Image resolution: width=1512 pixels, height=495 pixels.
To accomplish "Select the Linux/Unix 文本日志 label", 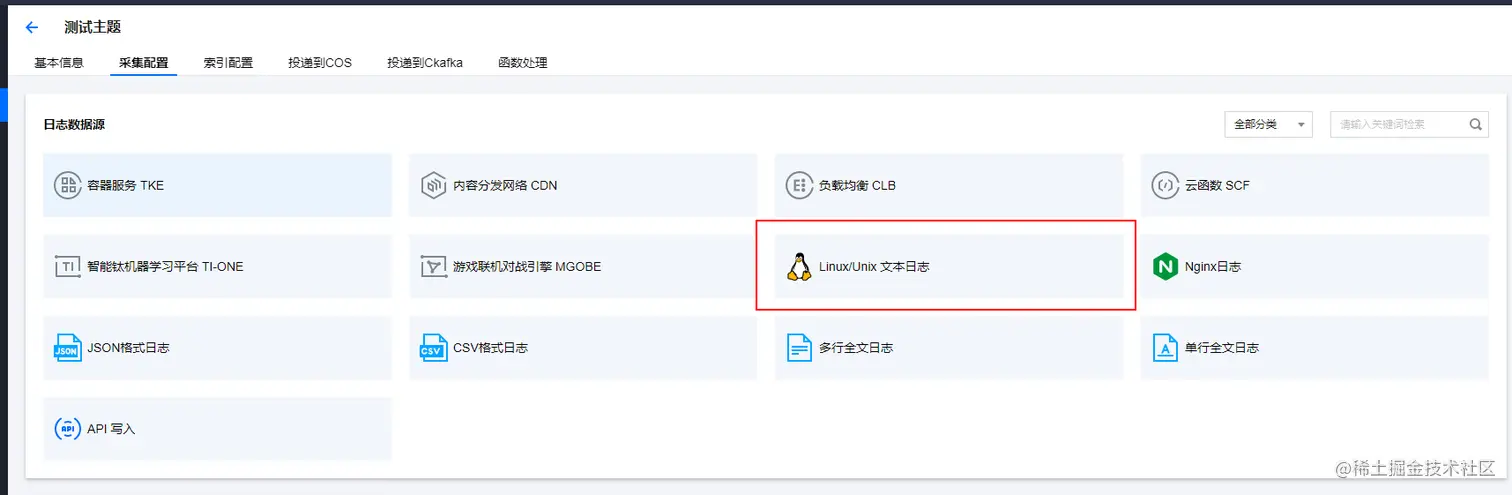I will click(874, 267).
